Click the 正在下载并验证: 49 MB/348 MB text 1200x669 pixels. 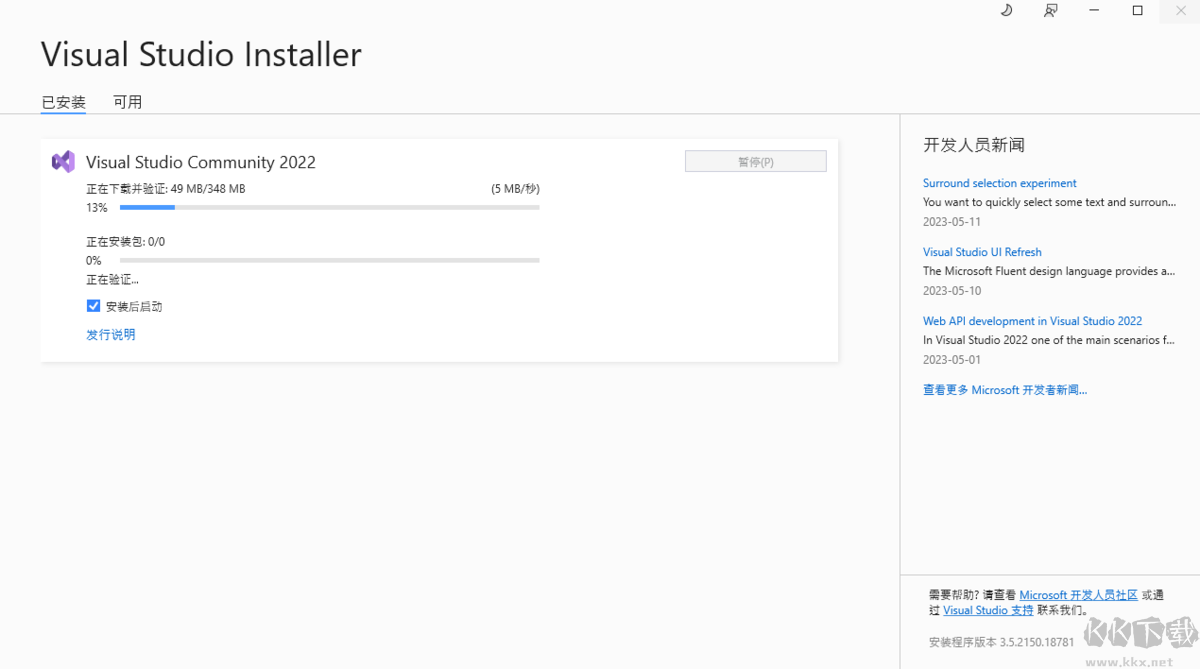166,188
